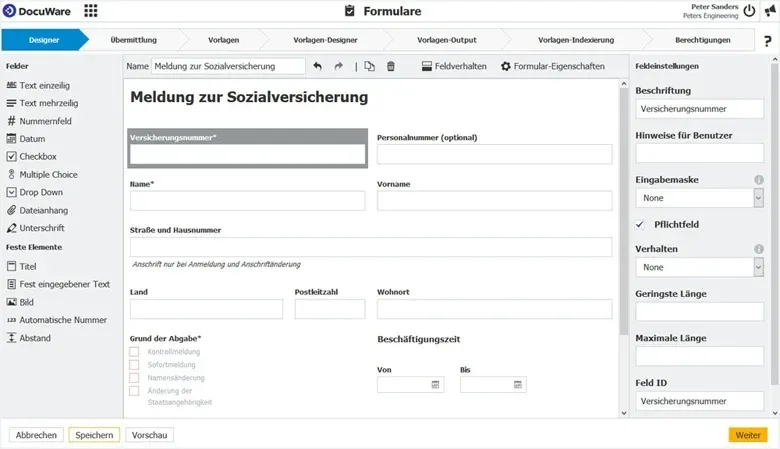Image resolution: width=780 pixels, height=449 pixels.
Task: Open help via the question mark
Action: coord(768,40)
